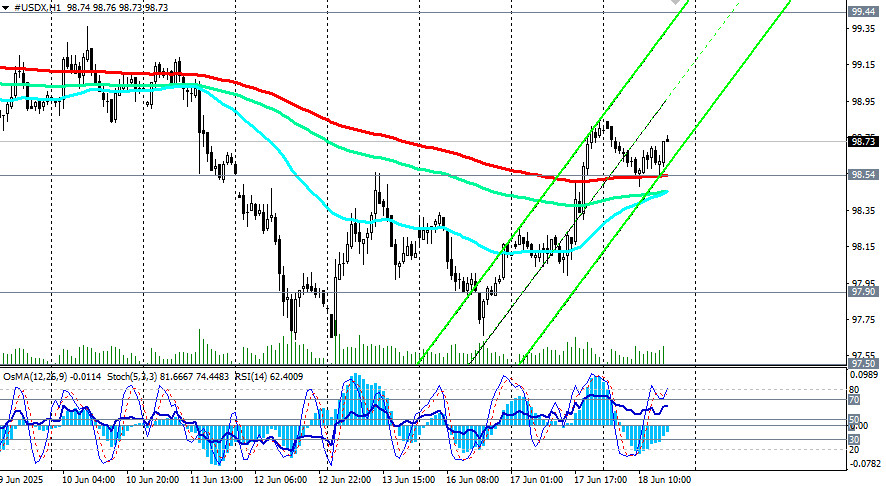Click the 0.0989 indicator scale maximum
886x486 pixels.
pos(865,375)
